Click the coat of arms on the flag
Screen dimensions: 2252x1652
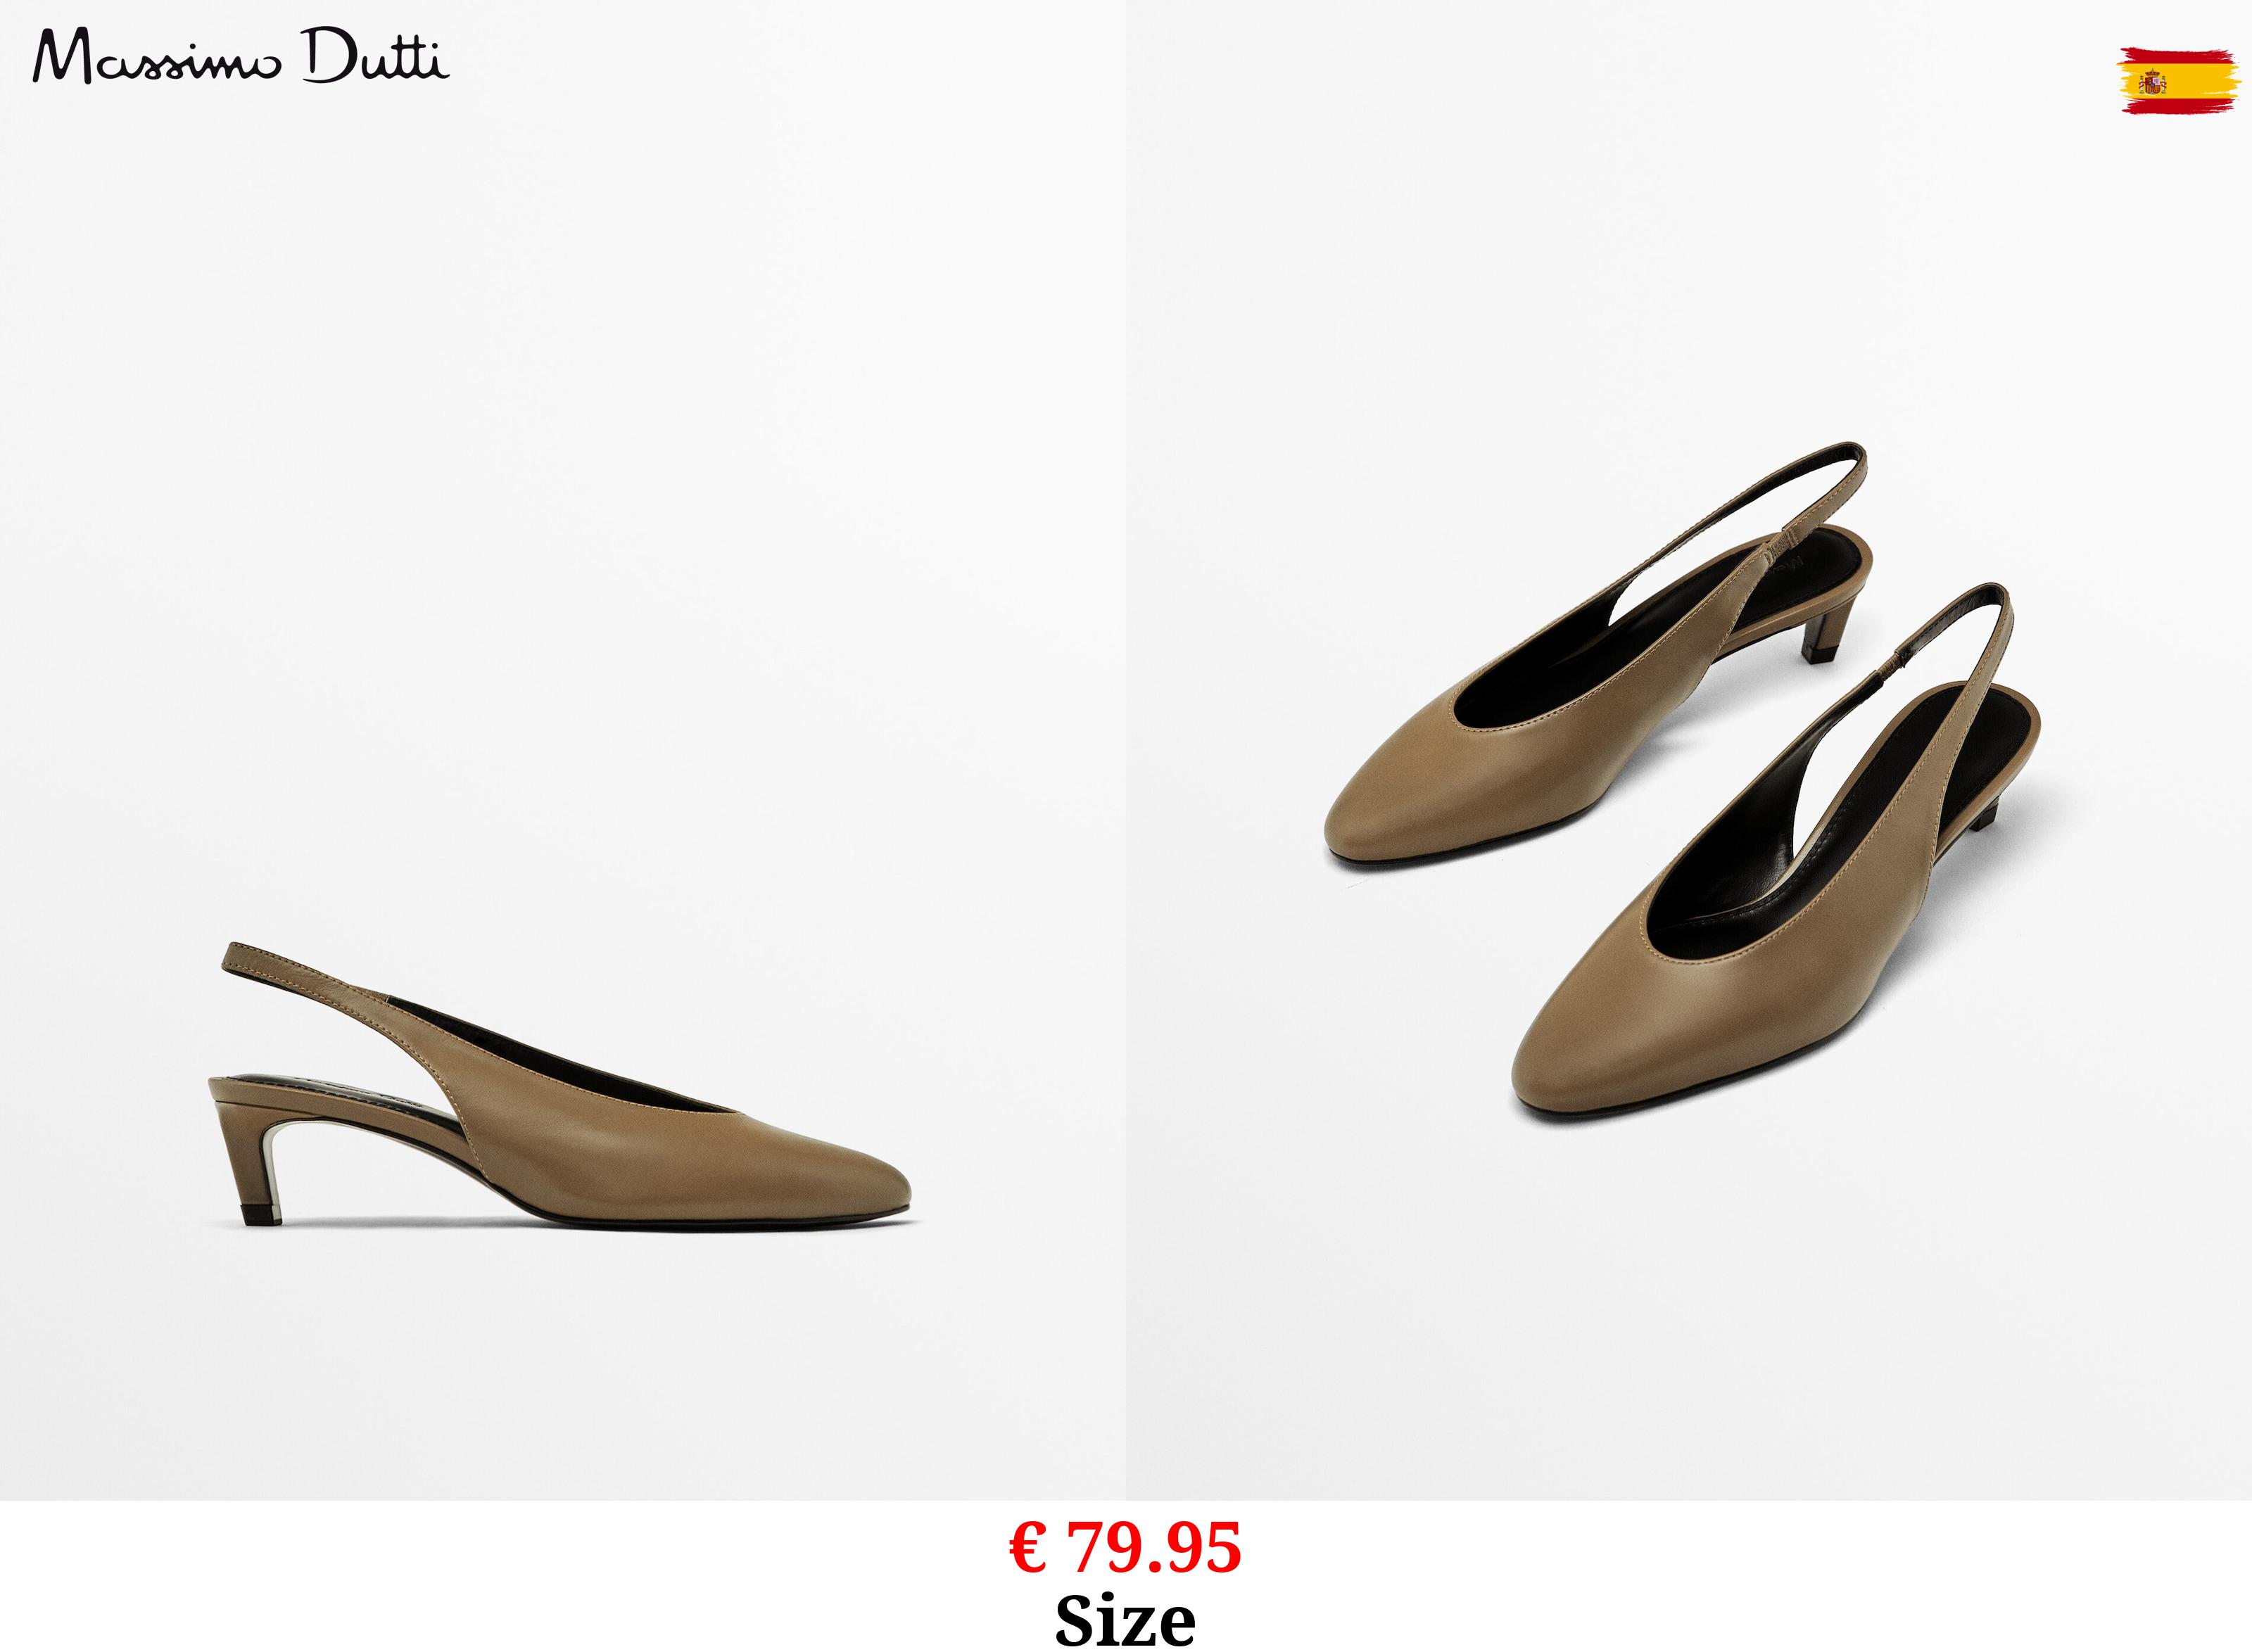coord(2153,82)
